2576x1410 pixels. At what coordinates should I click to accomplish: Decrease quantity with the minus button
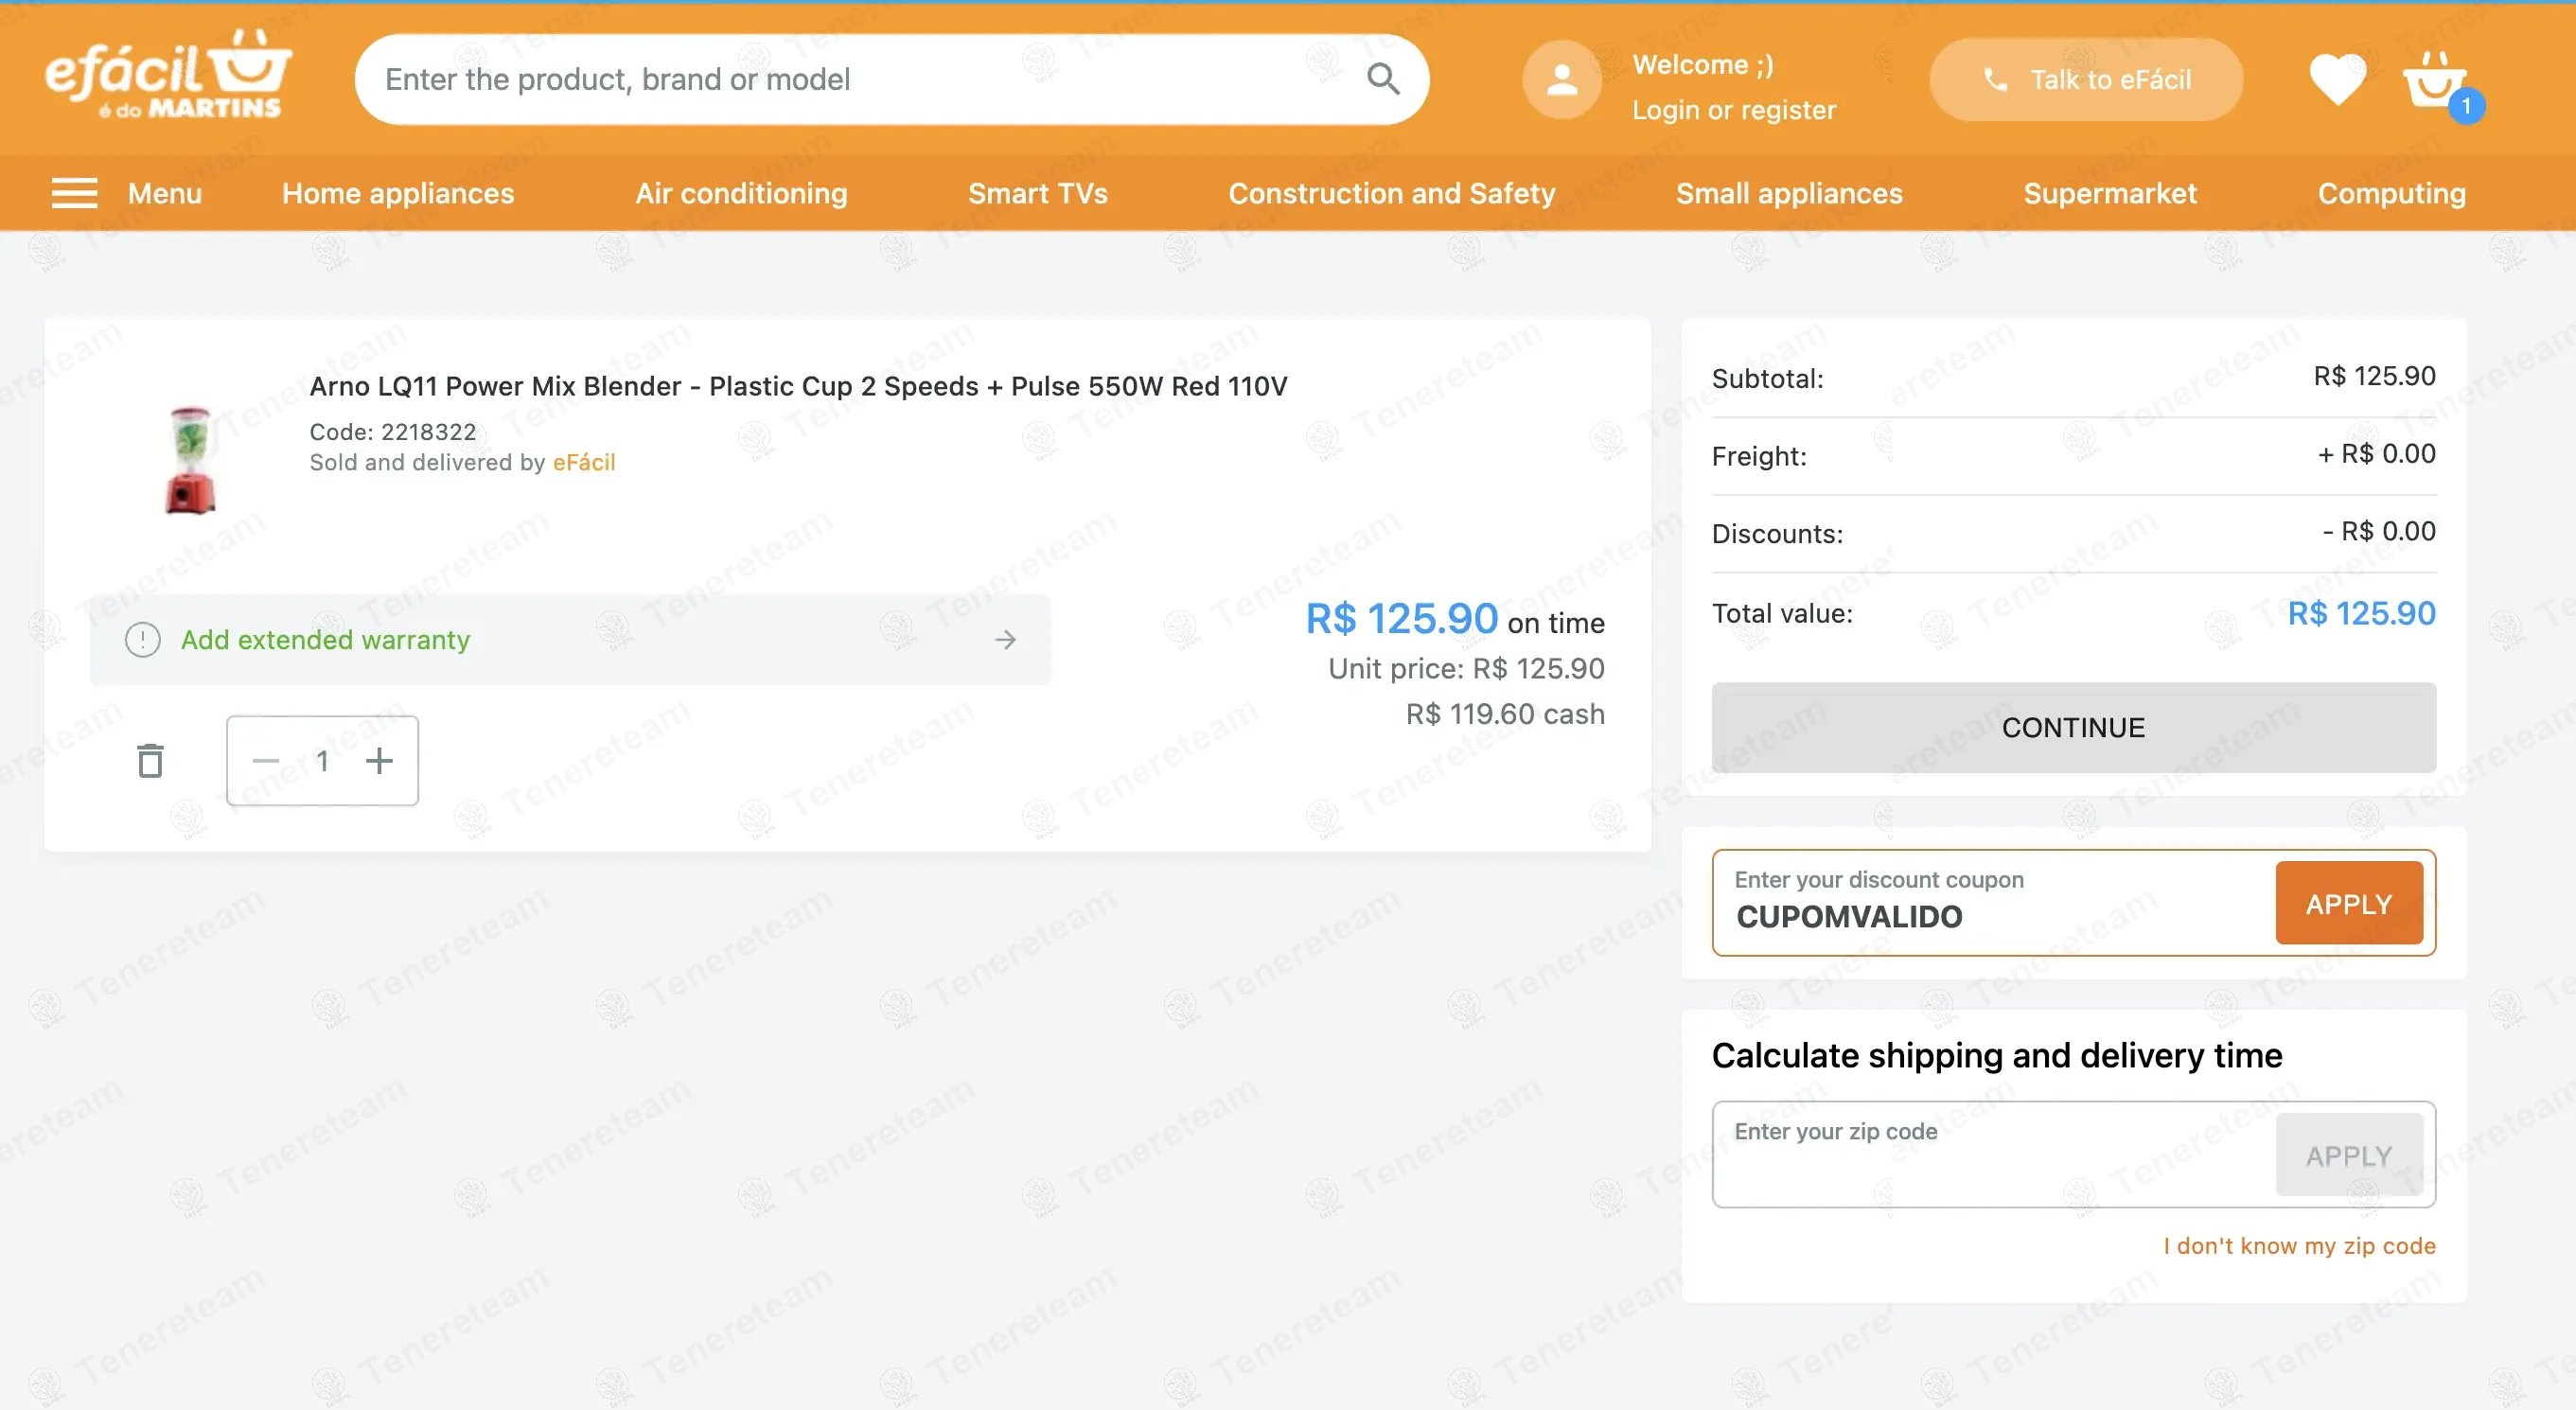266,761
